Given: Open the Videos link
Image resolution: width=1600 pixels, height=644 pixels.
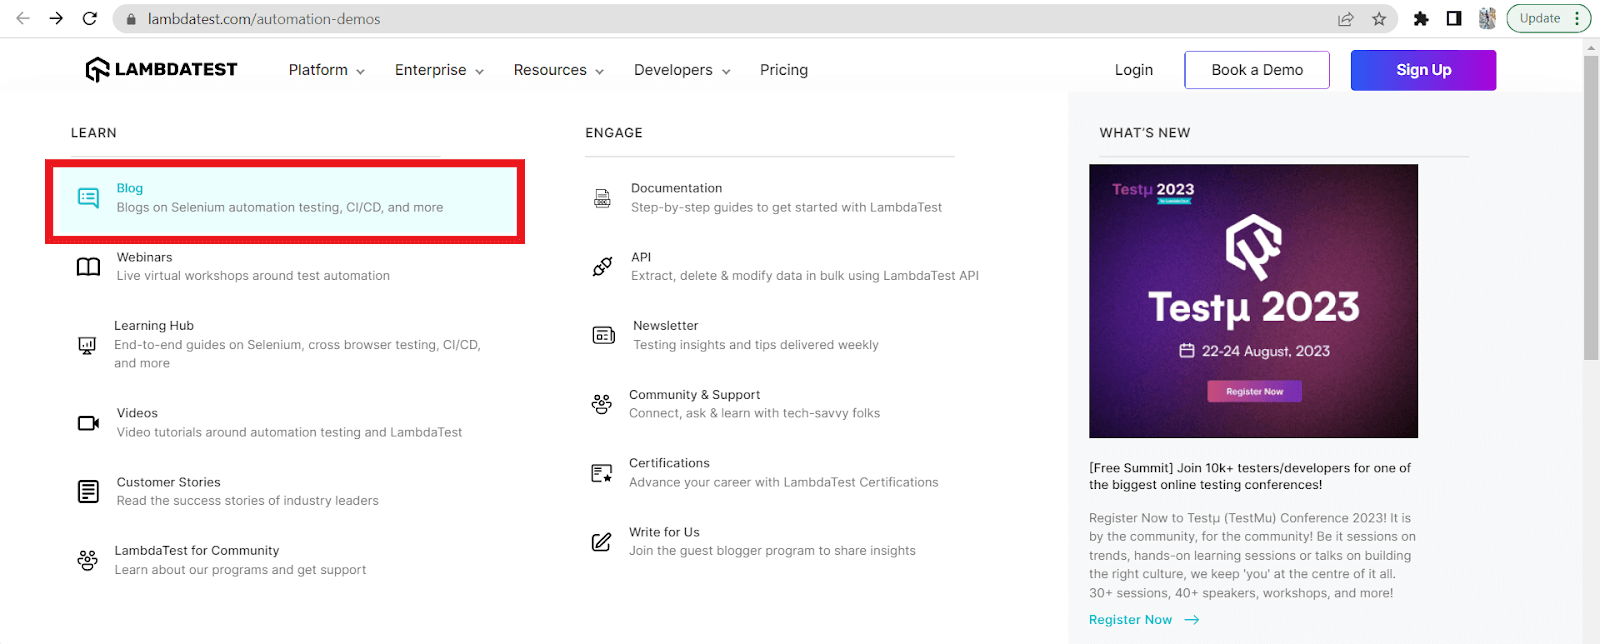Looking at the screenshot, I should pyautogui.click(x=137, y=413).
